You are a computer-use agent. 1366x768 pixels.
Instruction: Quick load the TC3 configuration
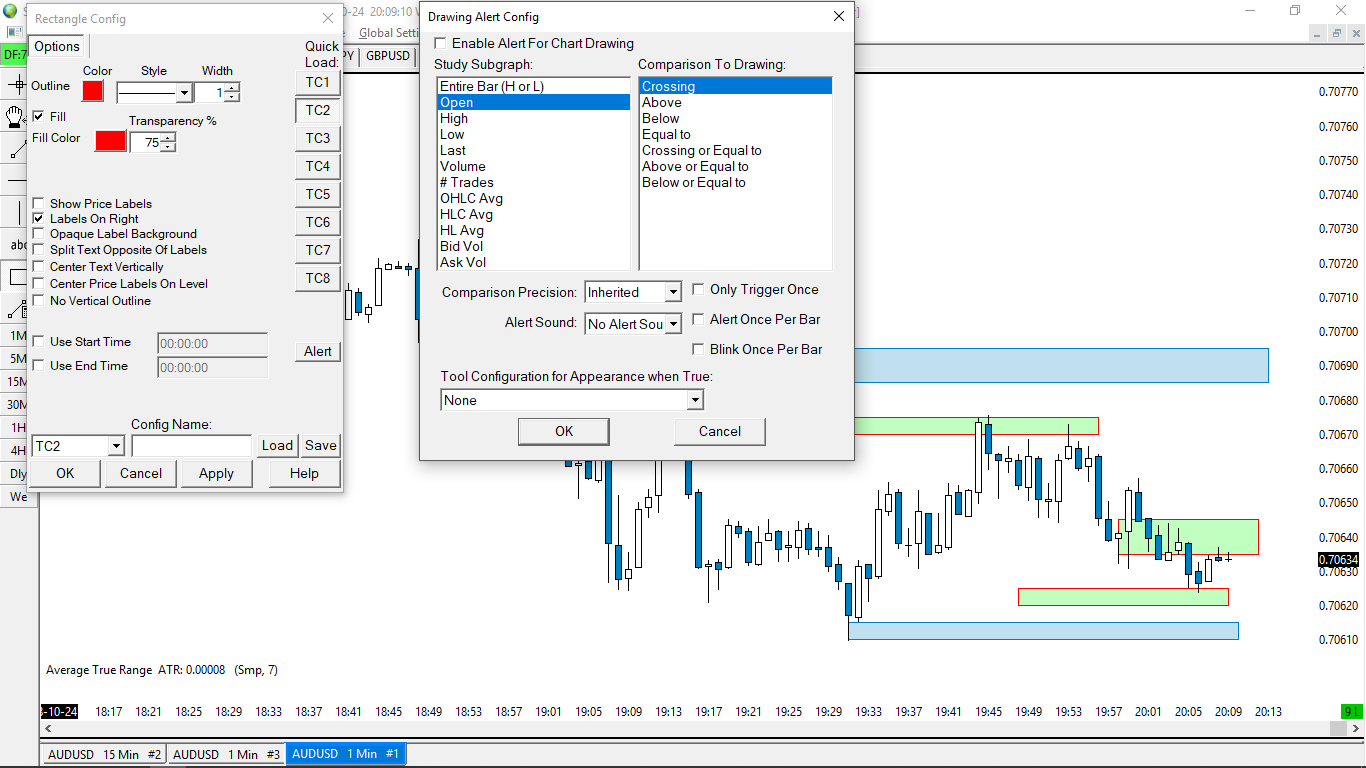click(x=318, y=138)
